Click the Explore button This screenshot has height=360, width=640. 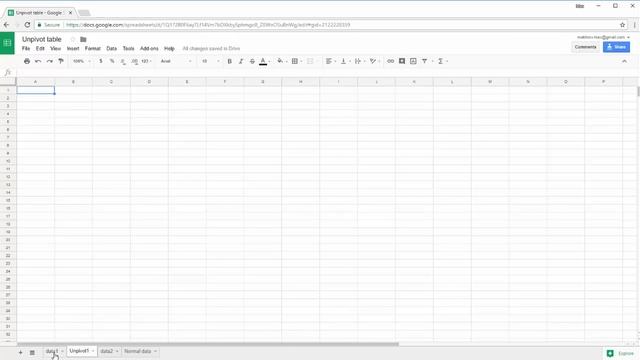click(x=620, y=353)
